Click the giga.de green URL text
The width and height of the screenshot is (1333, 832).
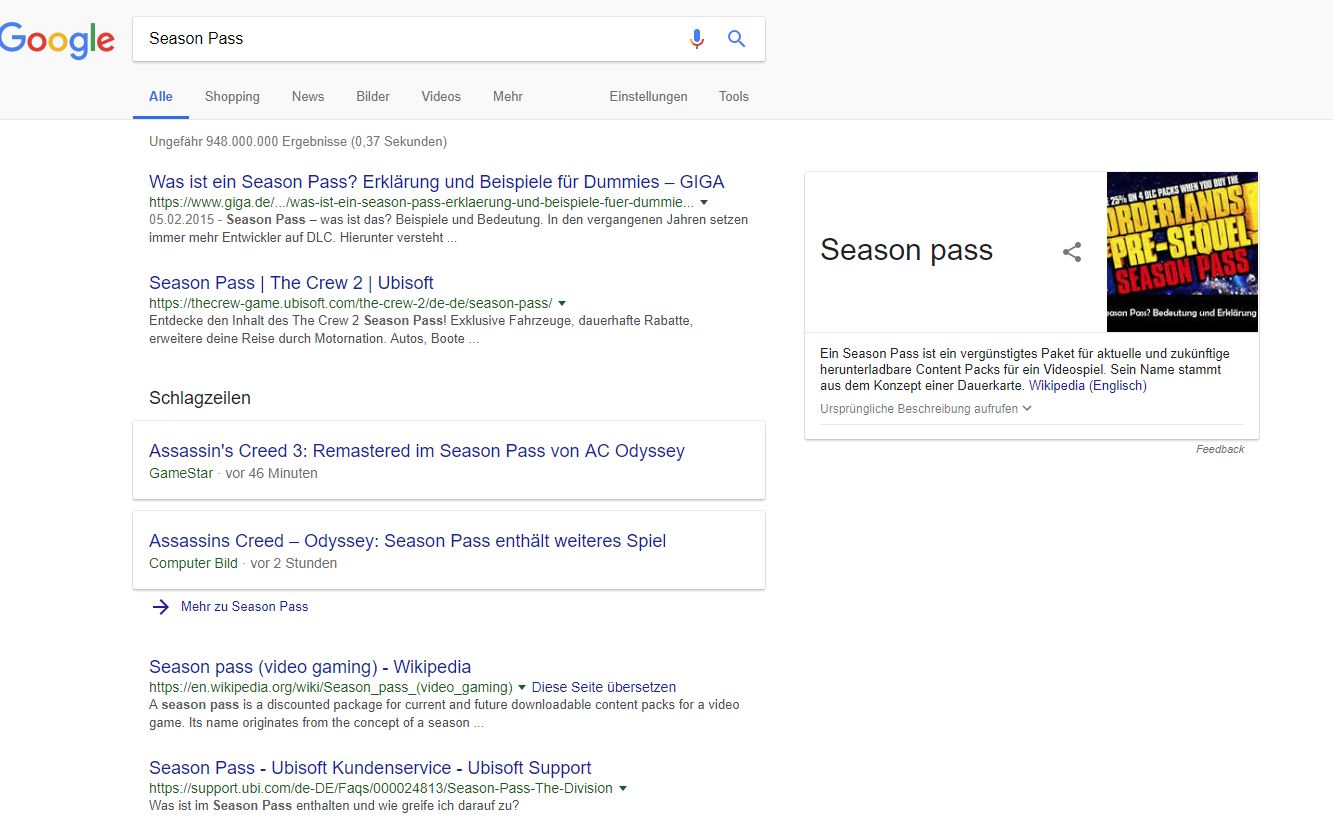421,202
